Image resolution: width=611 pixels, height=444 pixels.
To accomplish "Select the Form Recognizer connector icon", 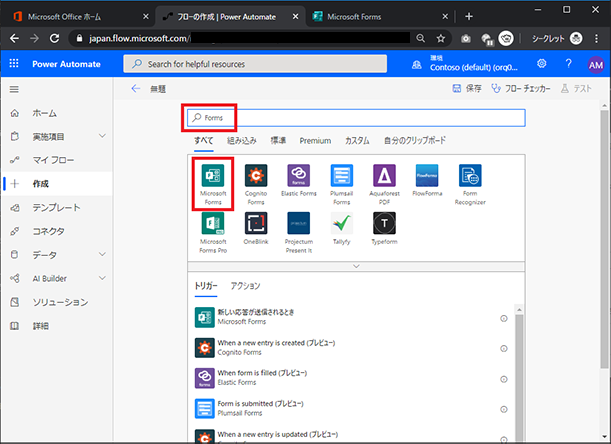I will pyautogui.click(x=470, y=175).
